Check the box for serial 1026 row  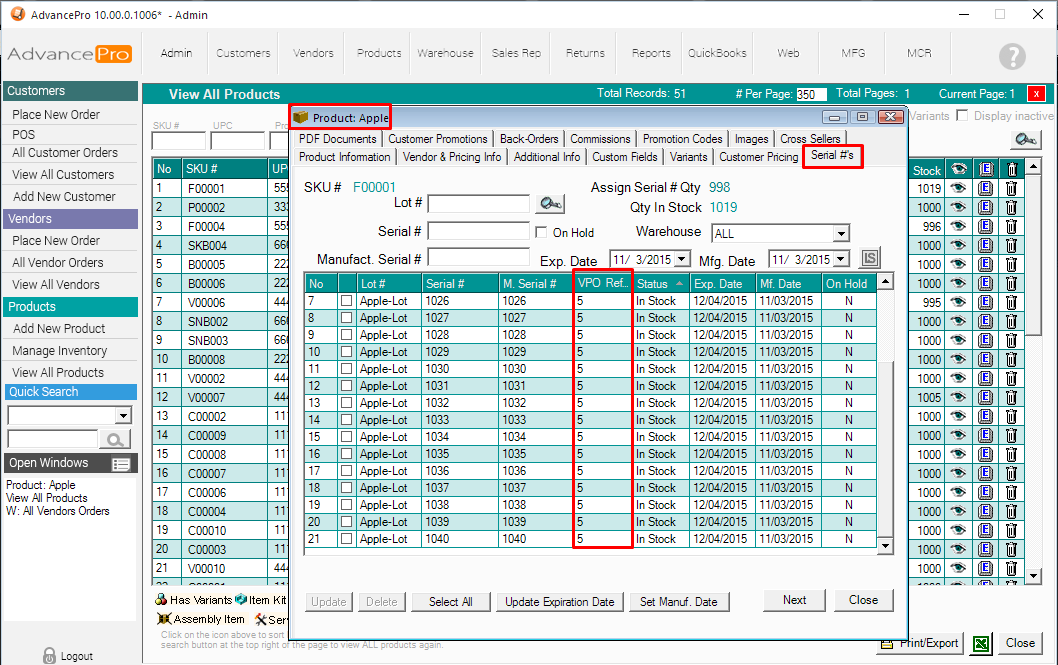(x=346, y=301)
